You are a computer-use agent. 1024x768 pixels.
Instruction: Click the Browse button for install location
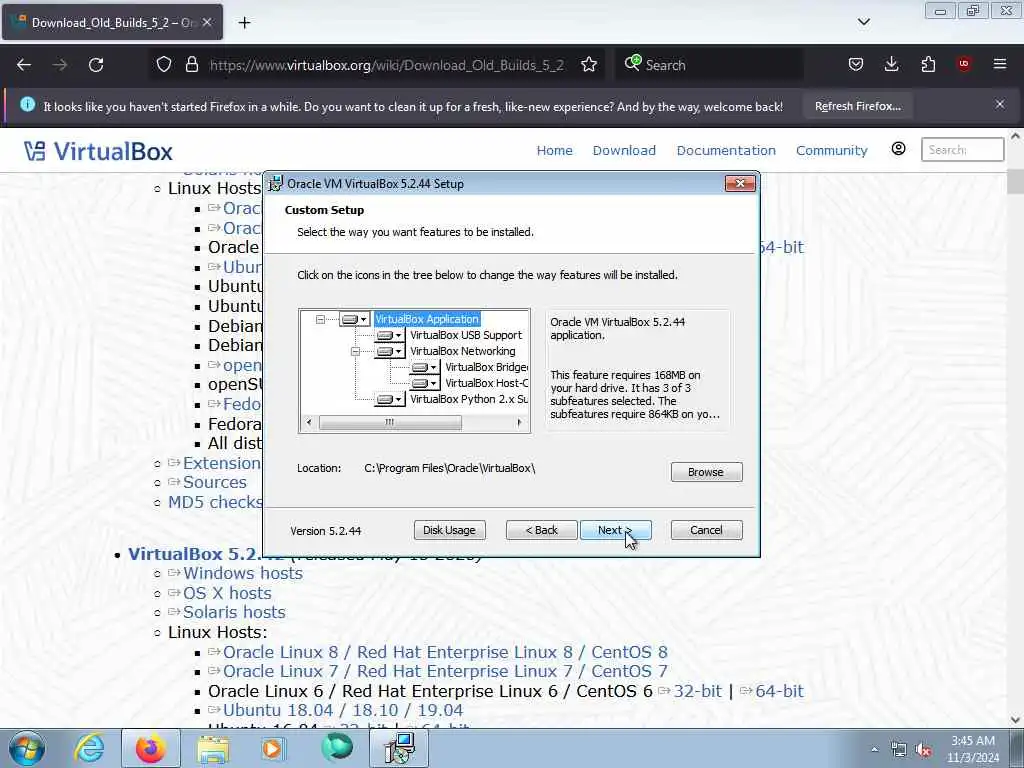pyautogui.click(x=706, y=472)
